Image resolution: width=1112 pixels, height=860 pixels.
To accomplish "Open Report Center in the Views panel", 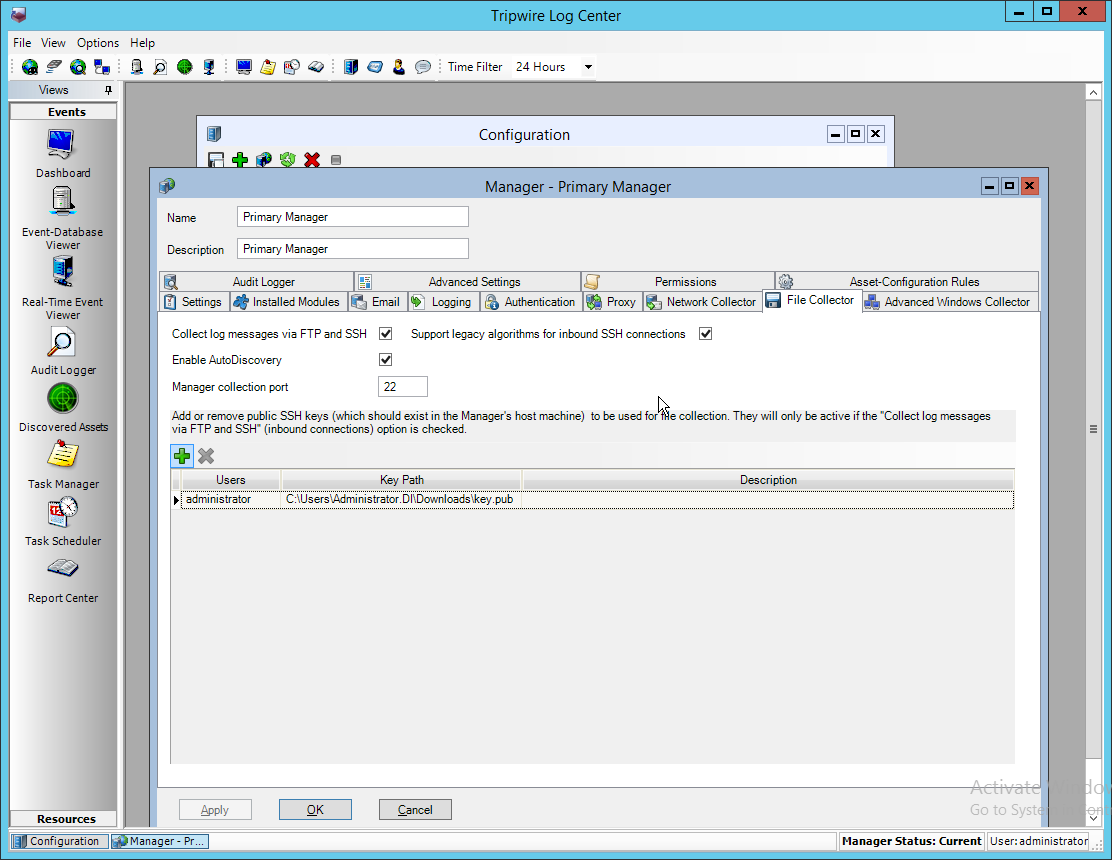I will tap(63, 580).
